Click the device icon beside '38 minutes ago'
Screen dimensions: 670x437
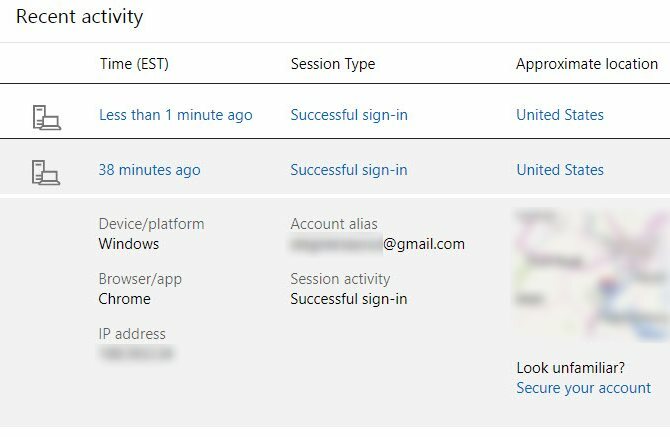point(46,173)
